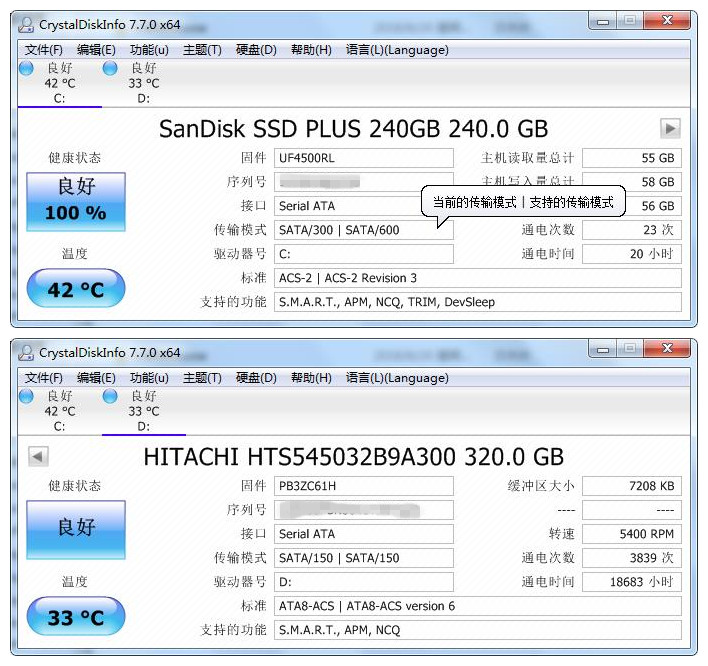Click 主机读取量总计 label in top window
Viewport: 708px width, 666px height.
click(527, 158)
